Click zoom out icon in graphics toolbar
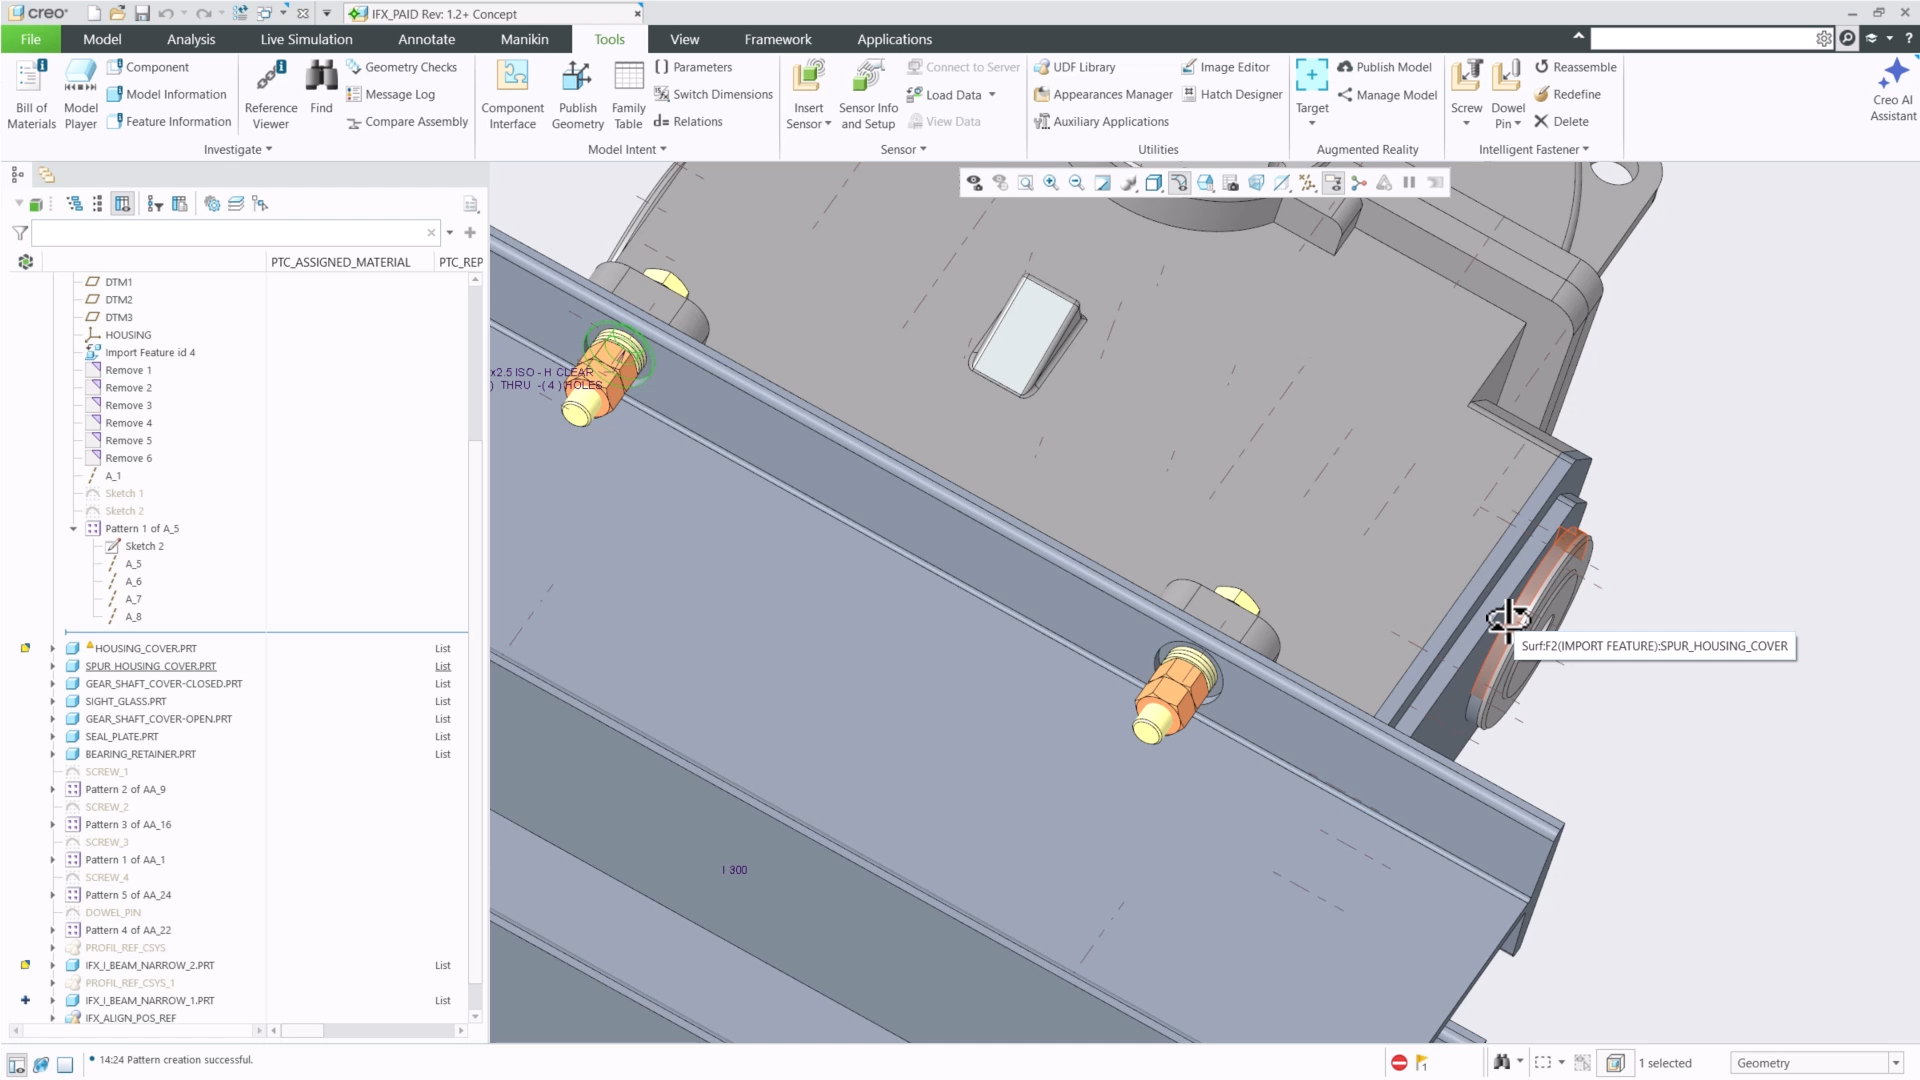This screenshot has width=1920, height=1080. coord(1076,183)
